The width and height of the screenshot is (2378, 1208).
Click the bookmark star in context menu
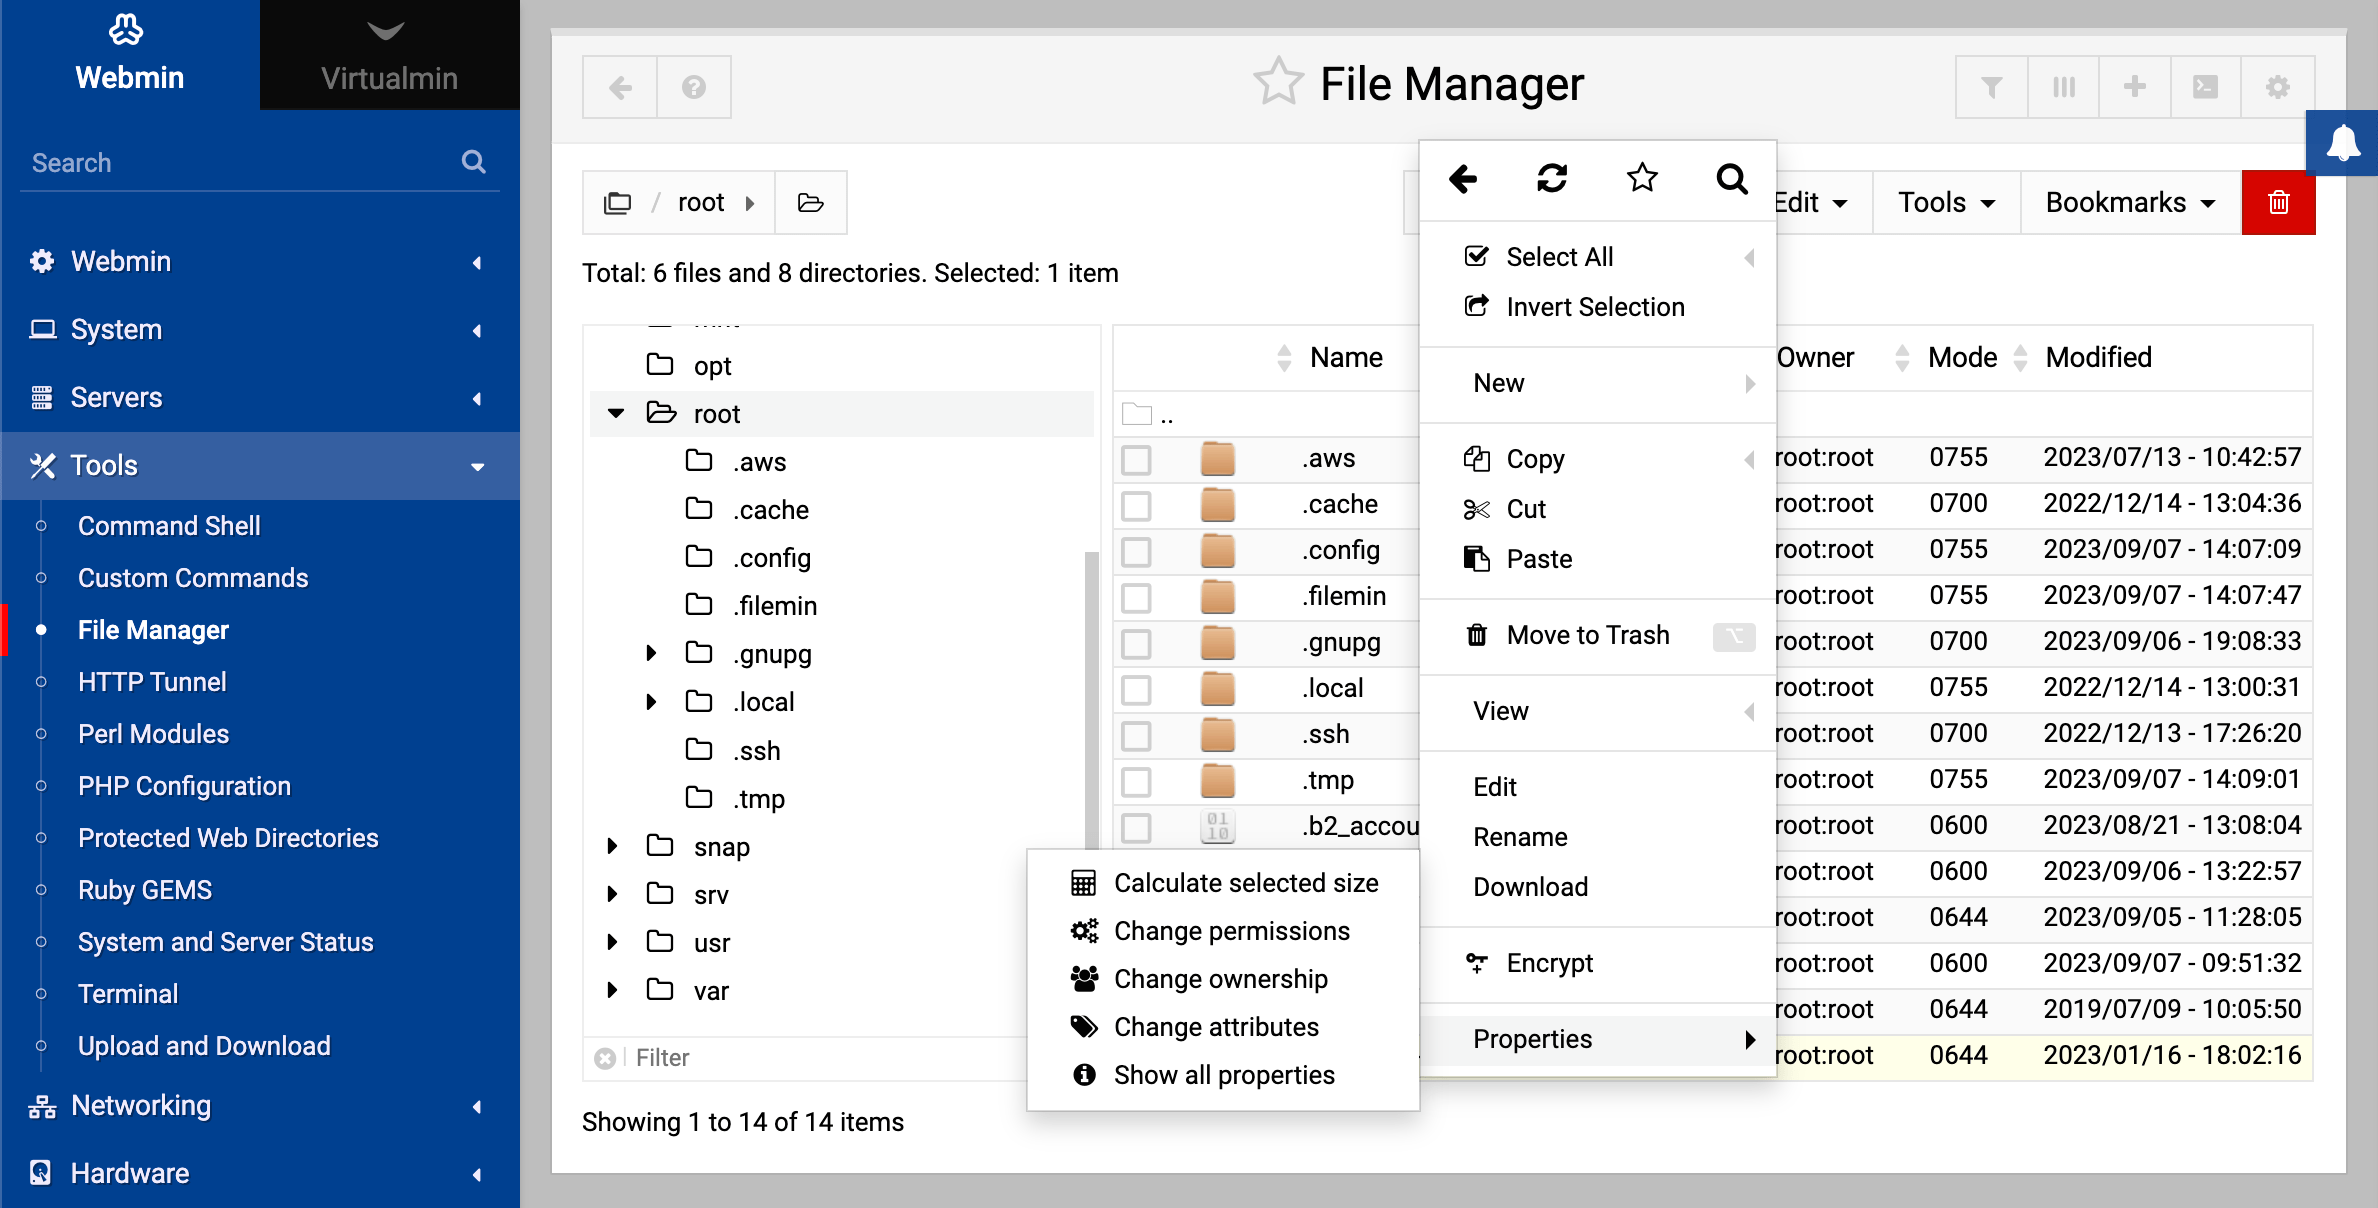(x=1642, y=179)
